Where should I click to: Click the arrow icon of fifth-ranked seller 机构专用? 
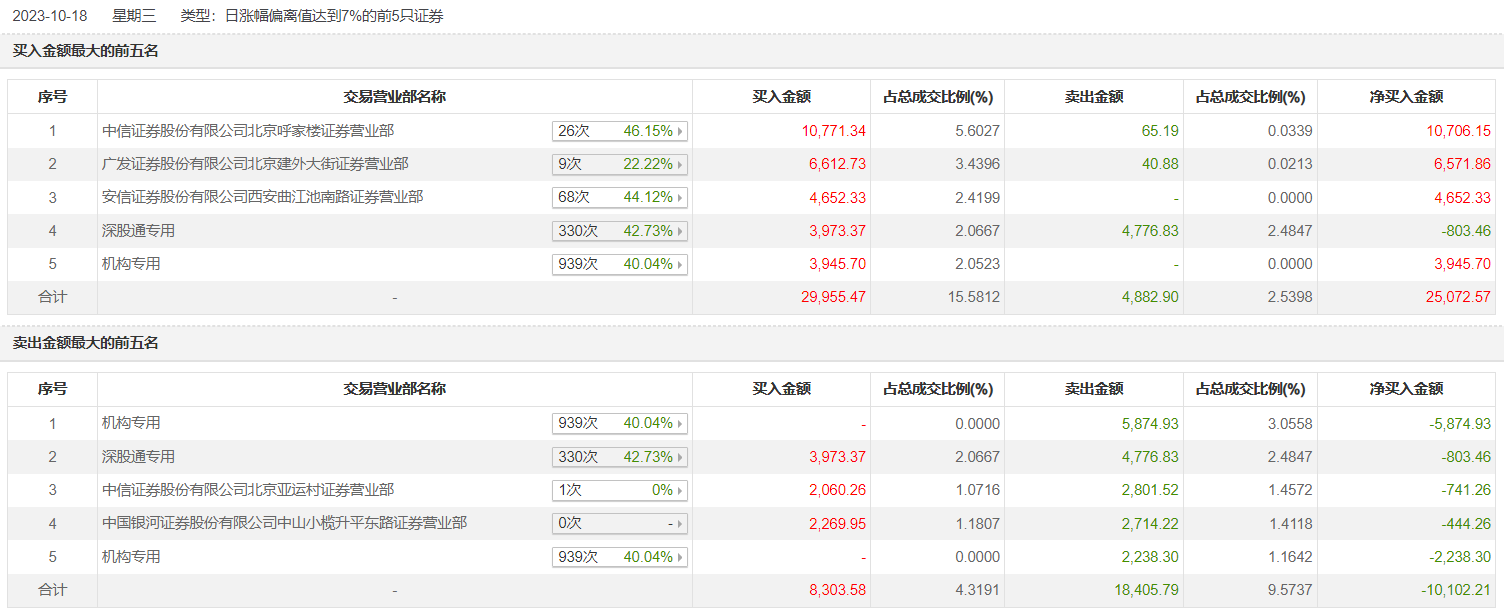coord(681,557)
